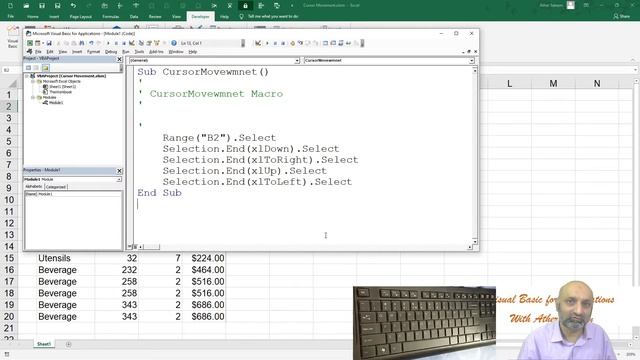
Task: Open the Properties Window toolbar icon
Action: point(149,43)
